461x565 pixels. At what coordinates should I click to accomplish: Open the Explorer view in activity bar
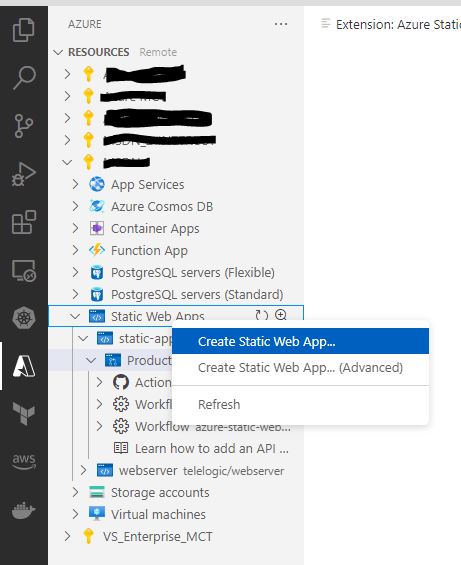(23, 30)
